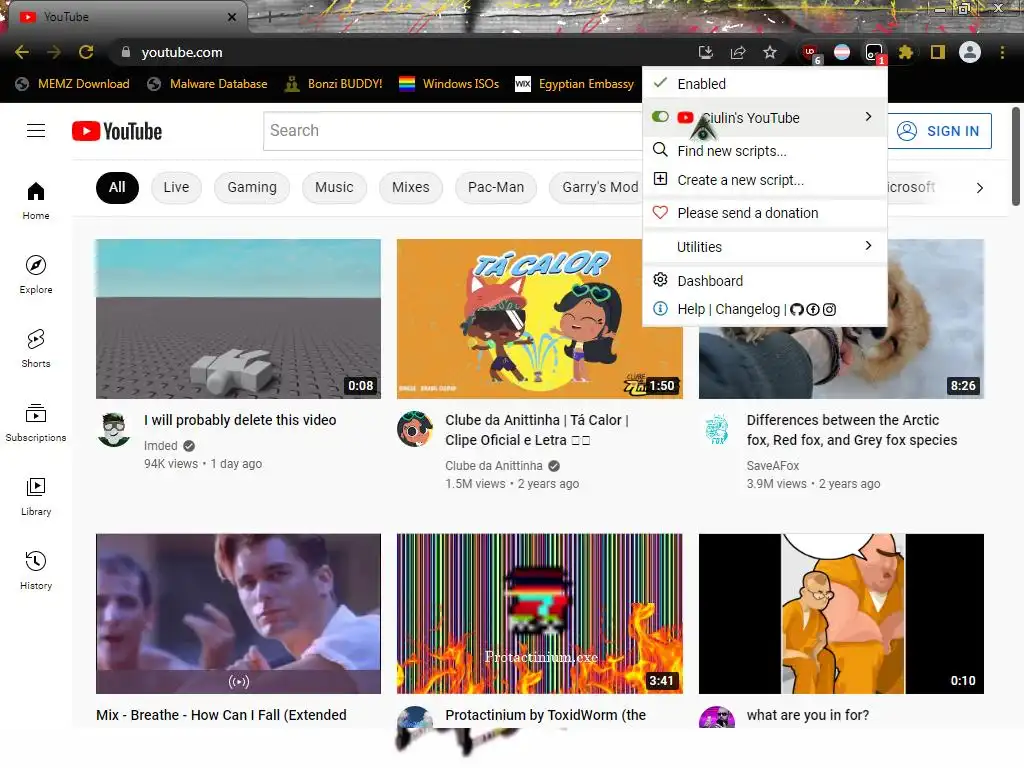This screenshot has height=768, width=1024.
Task: Click the youtube.com address bar text
Action: point(182,52)
